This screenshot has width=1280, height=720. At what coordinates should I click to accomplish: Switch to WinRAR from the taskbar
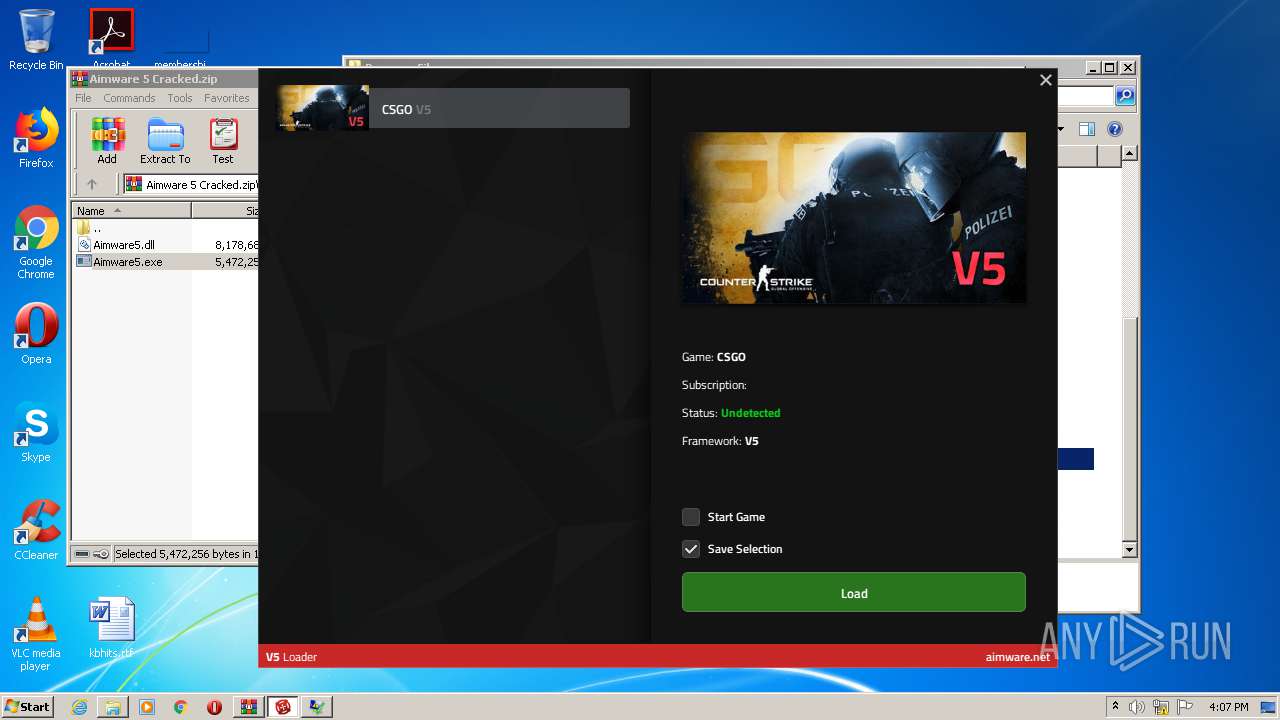pos(249,707)
